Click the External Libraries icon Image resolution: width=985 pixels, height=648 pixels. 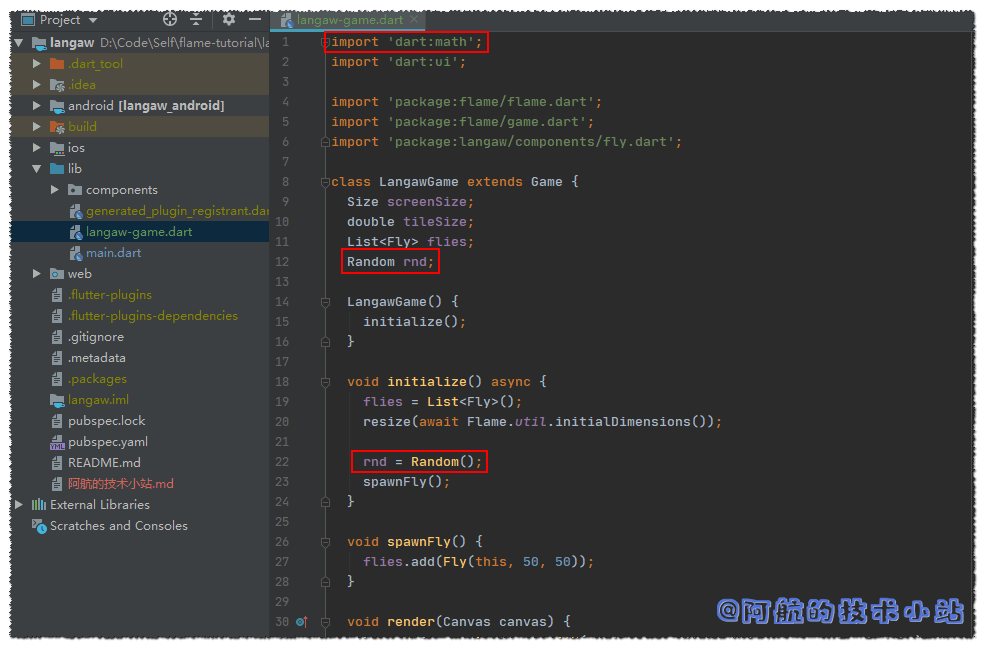click(39, 505)
